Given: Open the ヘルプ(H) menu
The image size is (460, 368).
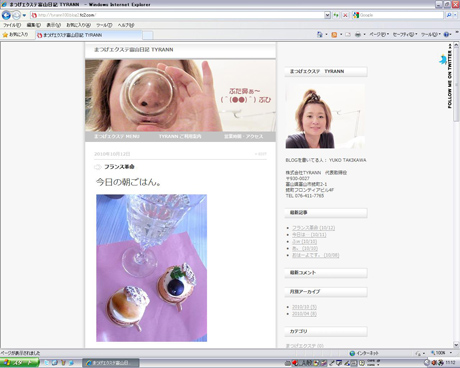Looking at the screenshot, I should click(x=126, y=25).
